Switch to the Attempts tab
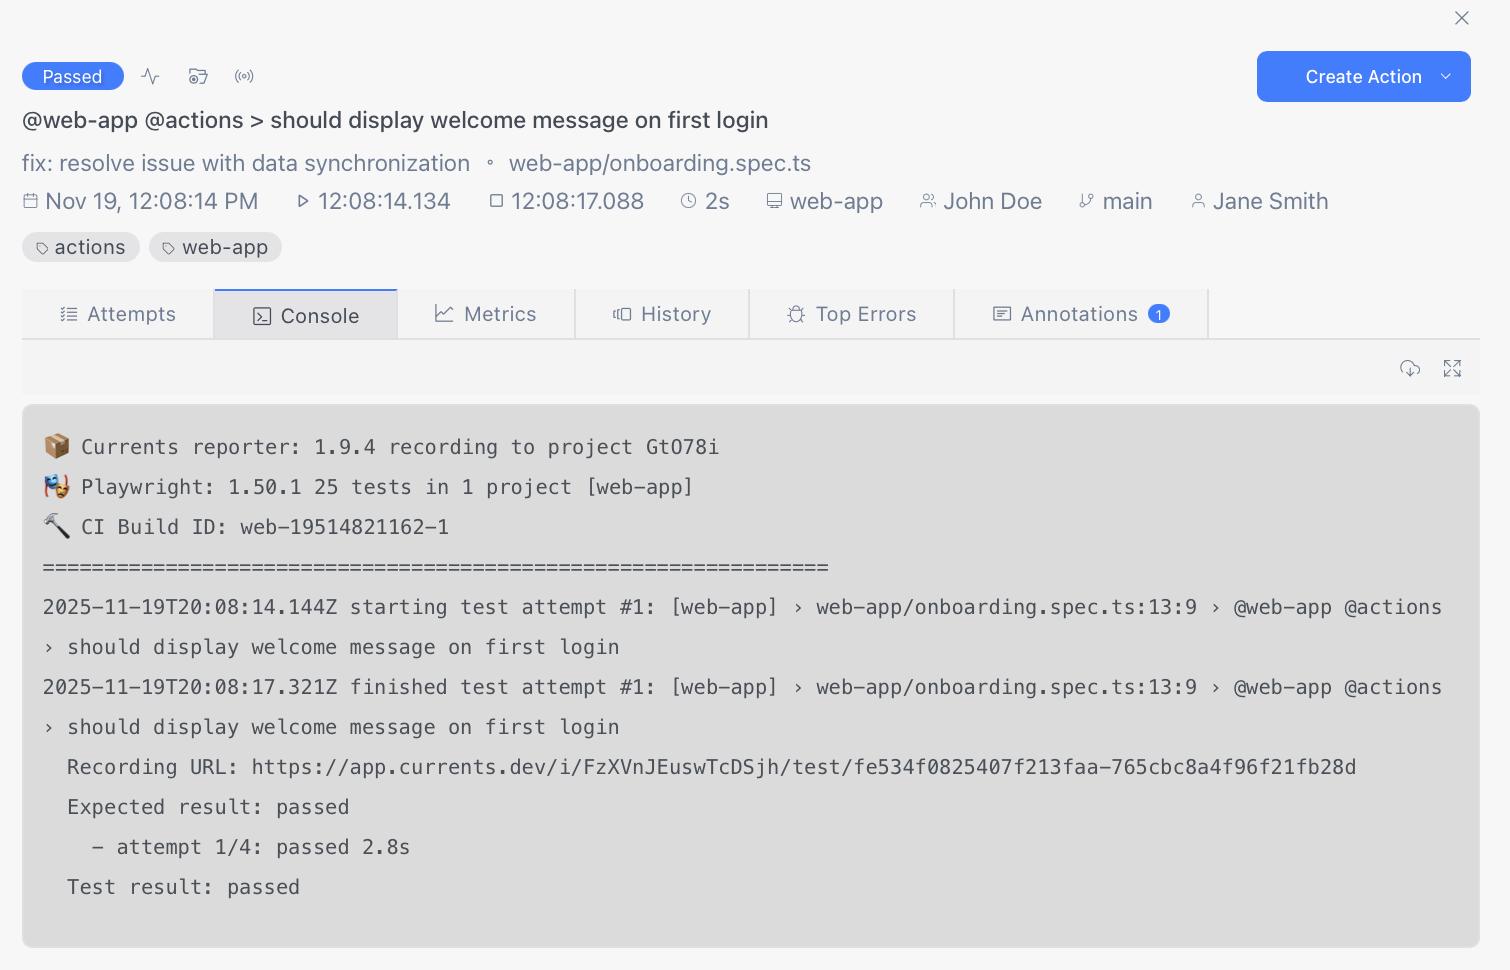Screen dimensions: 1510x970 [118, 314]
